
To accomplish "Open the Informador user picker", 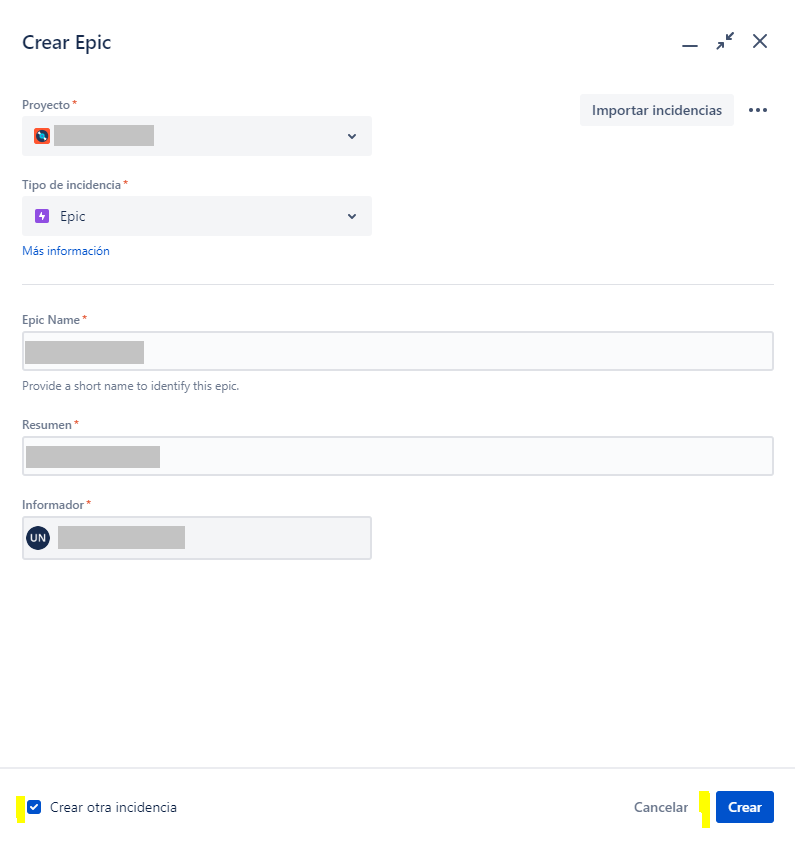I will (x=197, y=538).
